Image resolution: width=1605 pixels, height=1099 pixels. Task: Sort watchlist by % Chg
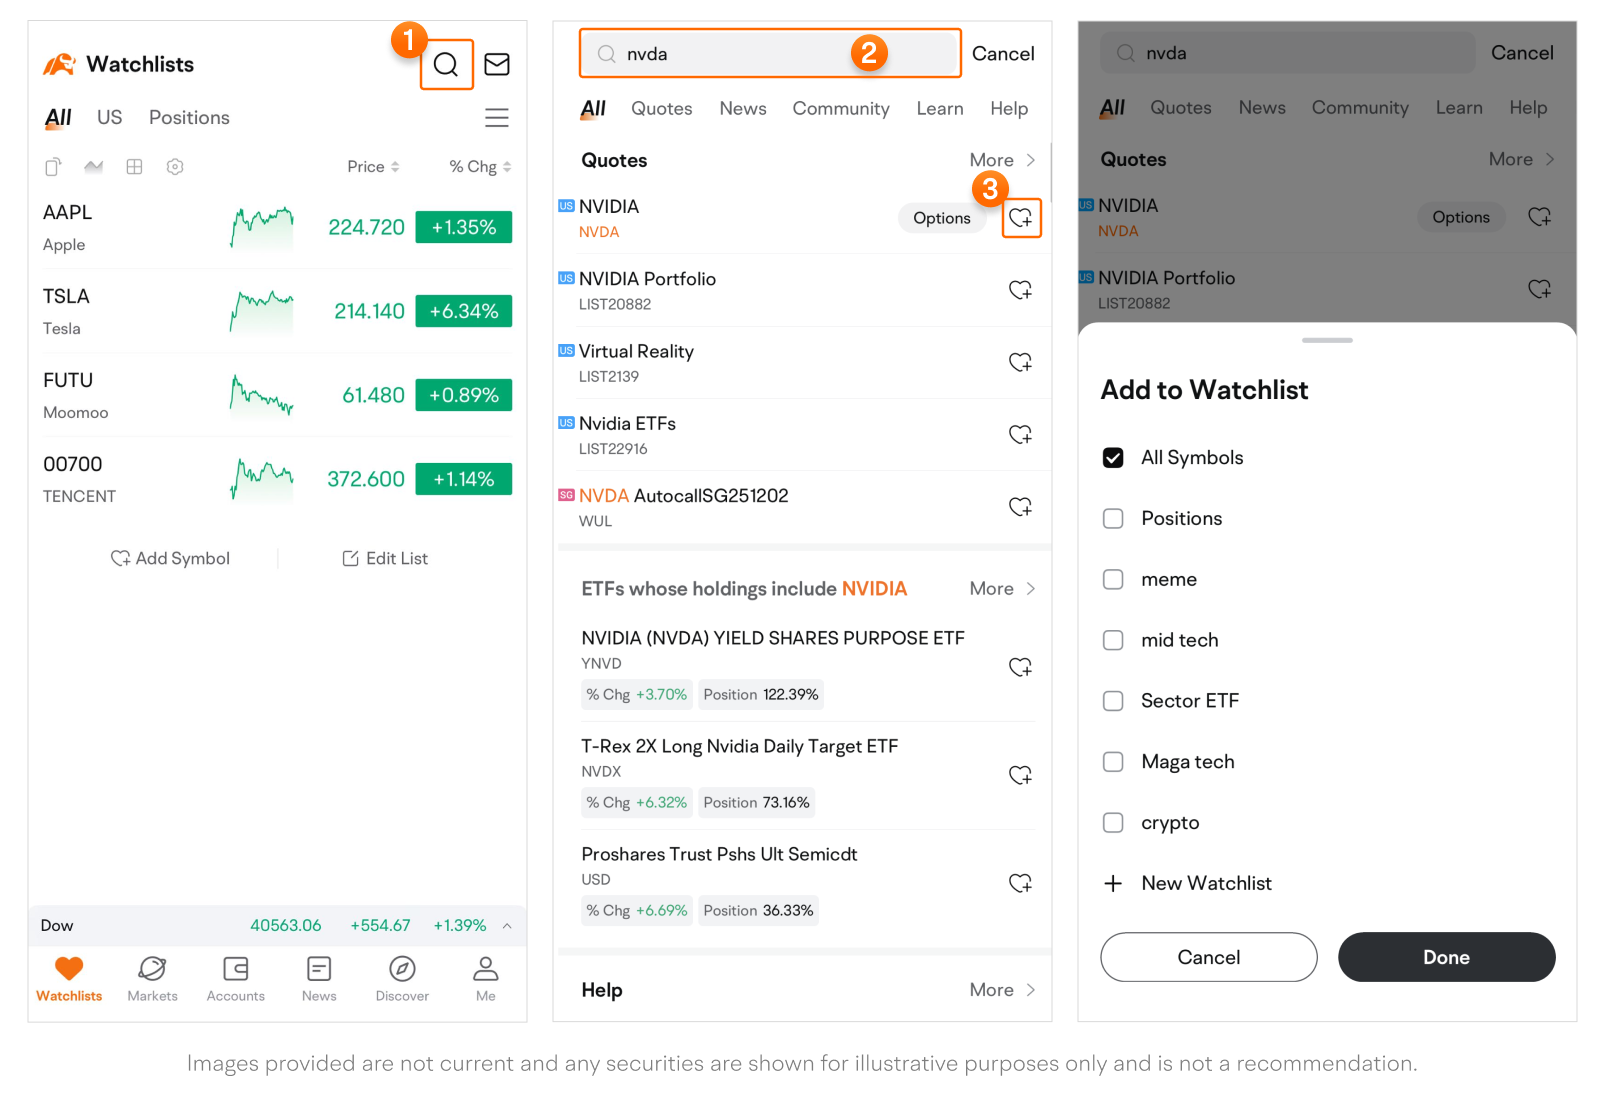[480, 167]
